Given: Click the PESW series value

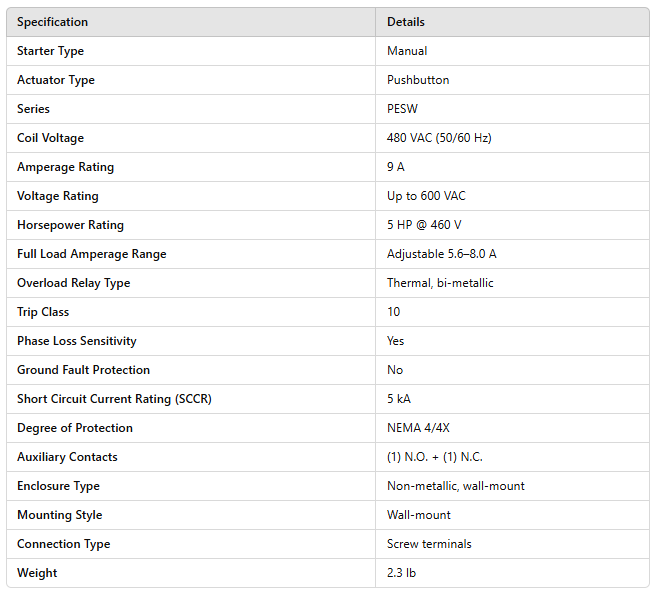Looking at the screenshot, I should [402, 109].
